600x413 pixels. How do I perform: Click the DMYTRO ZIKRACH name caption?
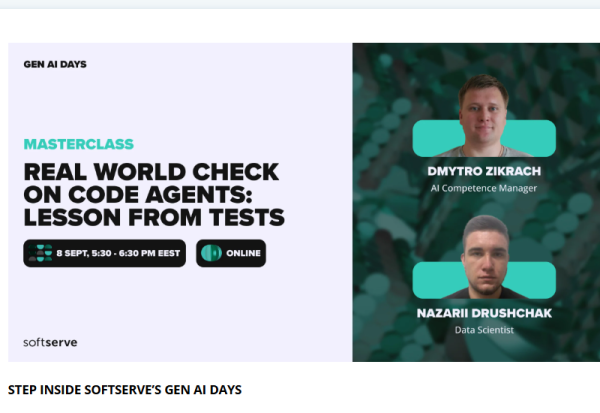point(484,171)
